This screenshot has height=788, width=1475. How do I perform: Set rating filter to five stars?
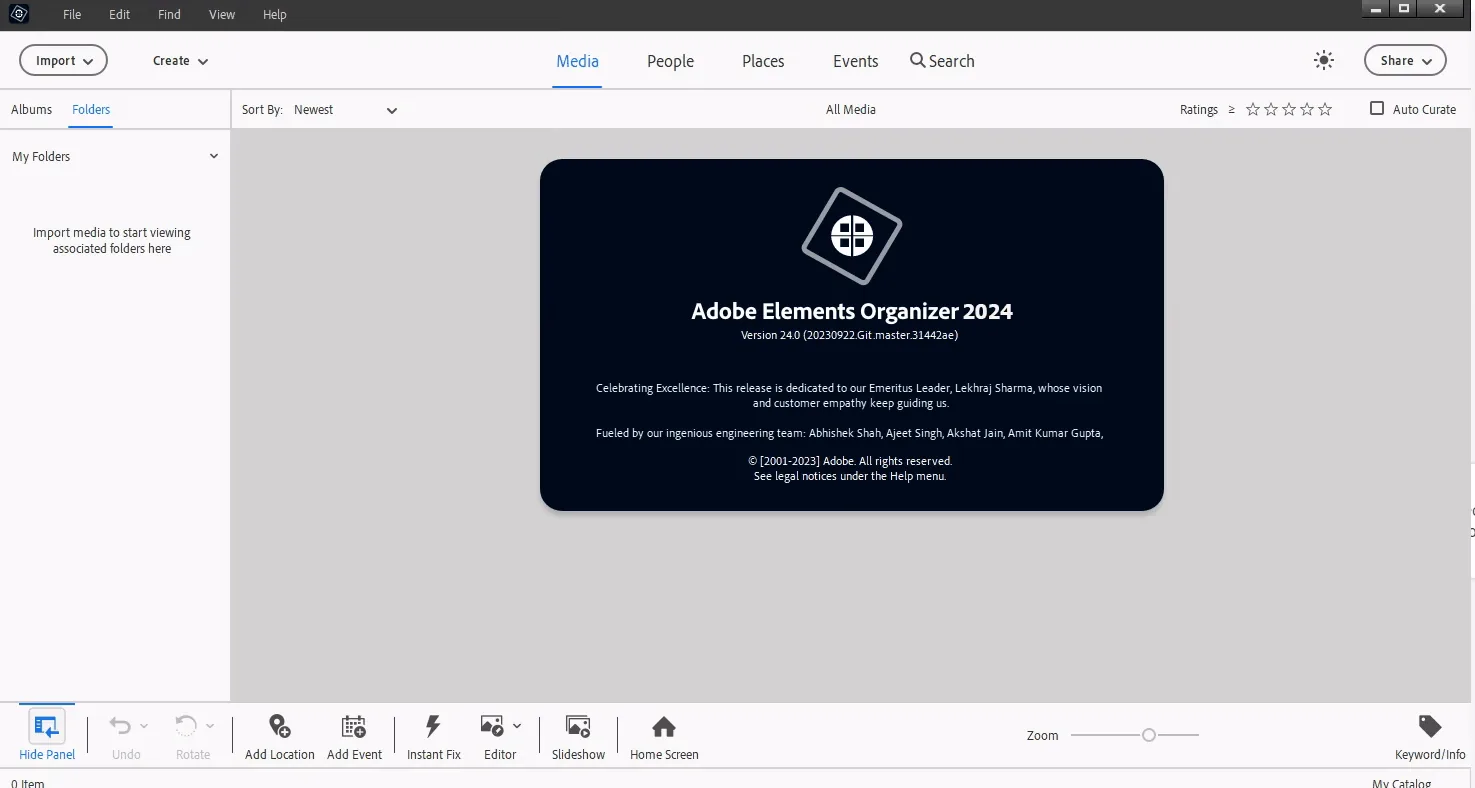coord(1325,109)
